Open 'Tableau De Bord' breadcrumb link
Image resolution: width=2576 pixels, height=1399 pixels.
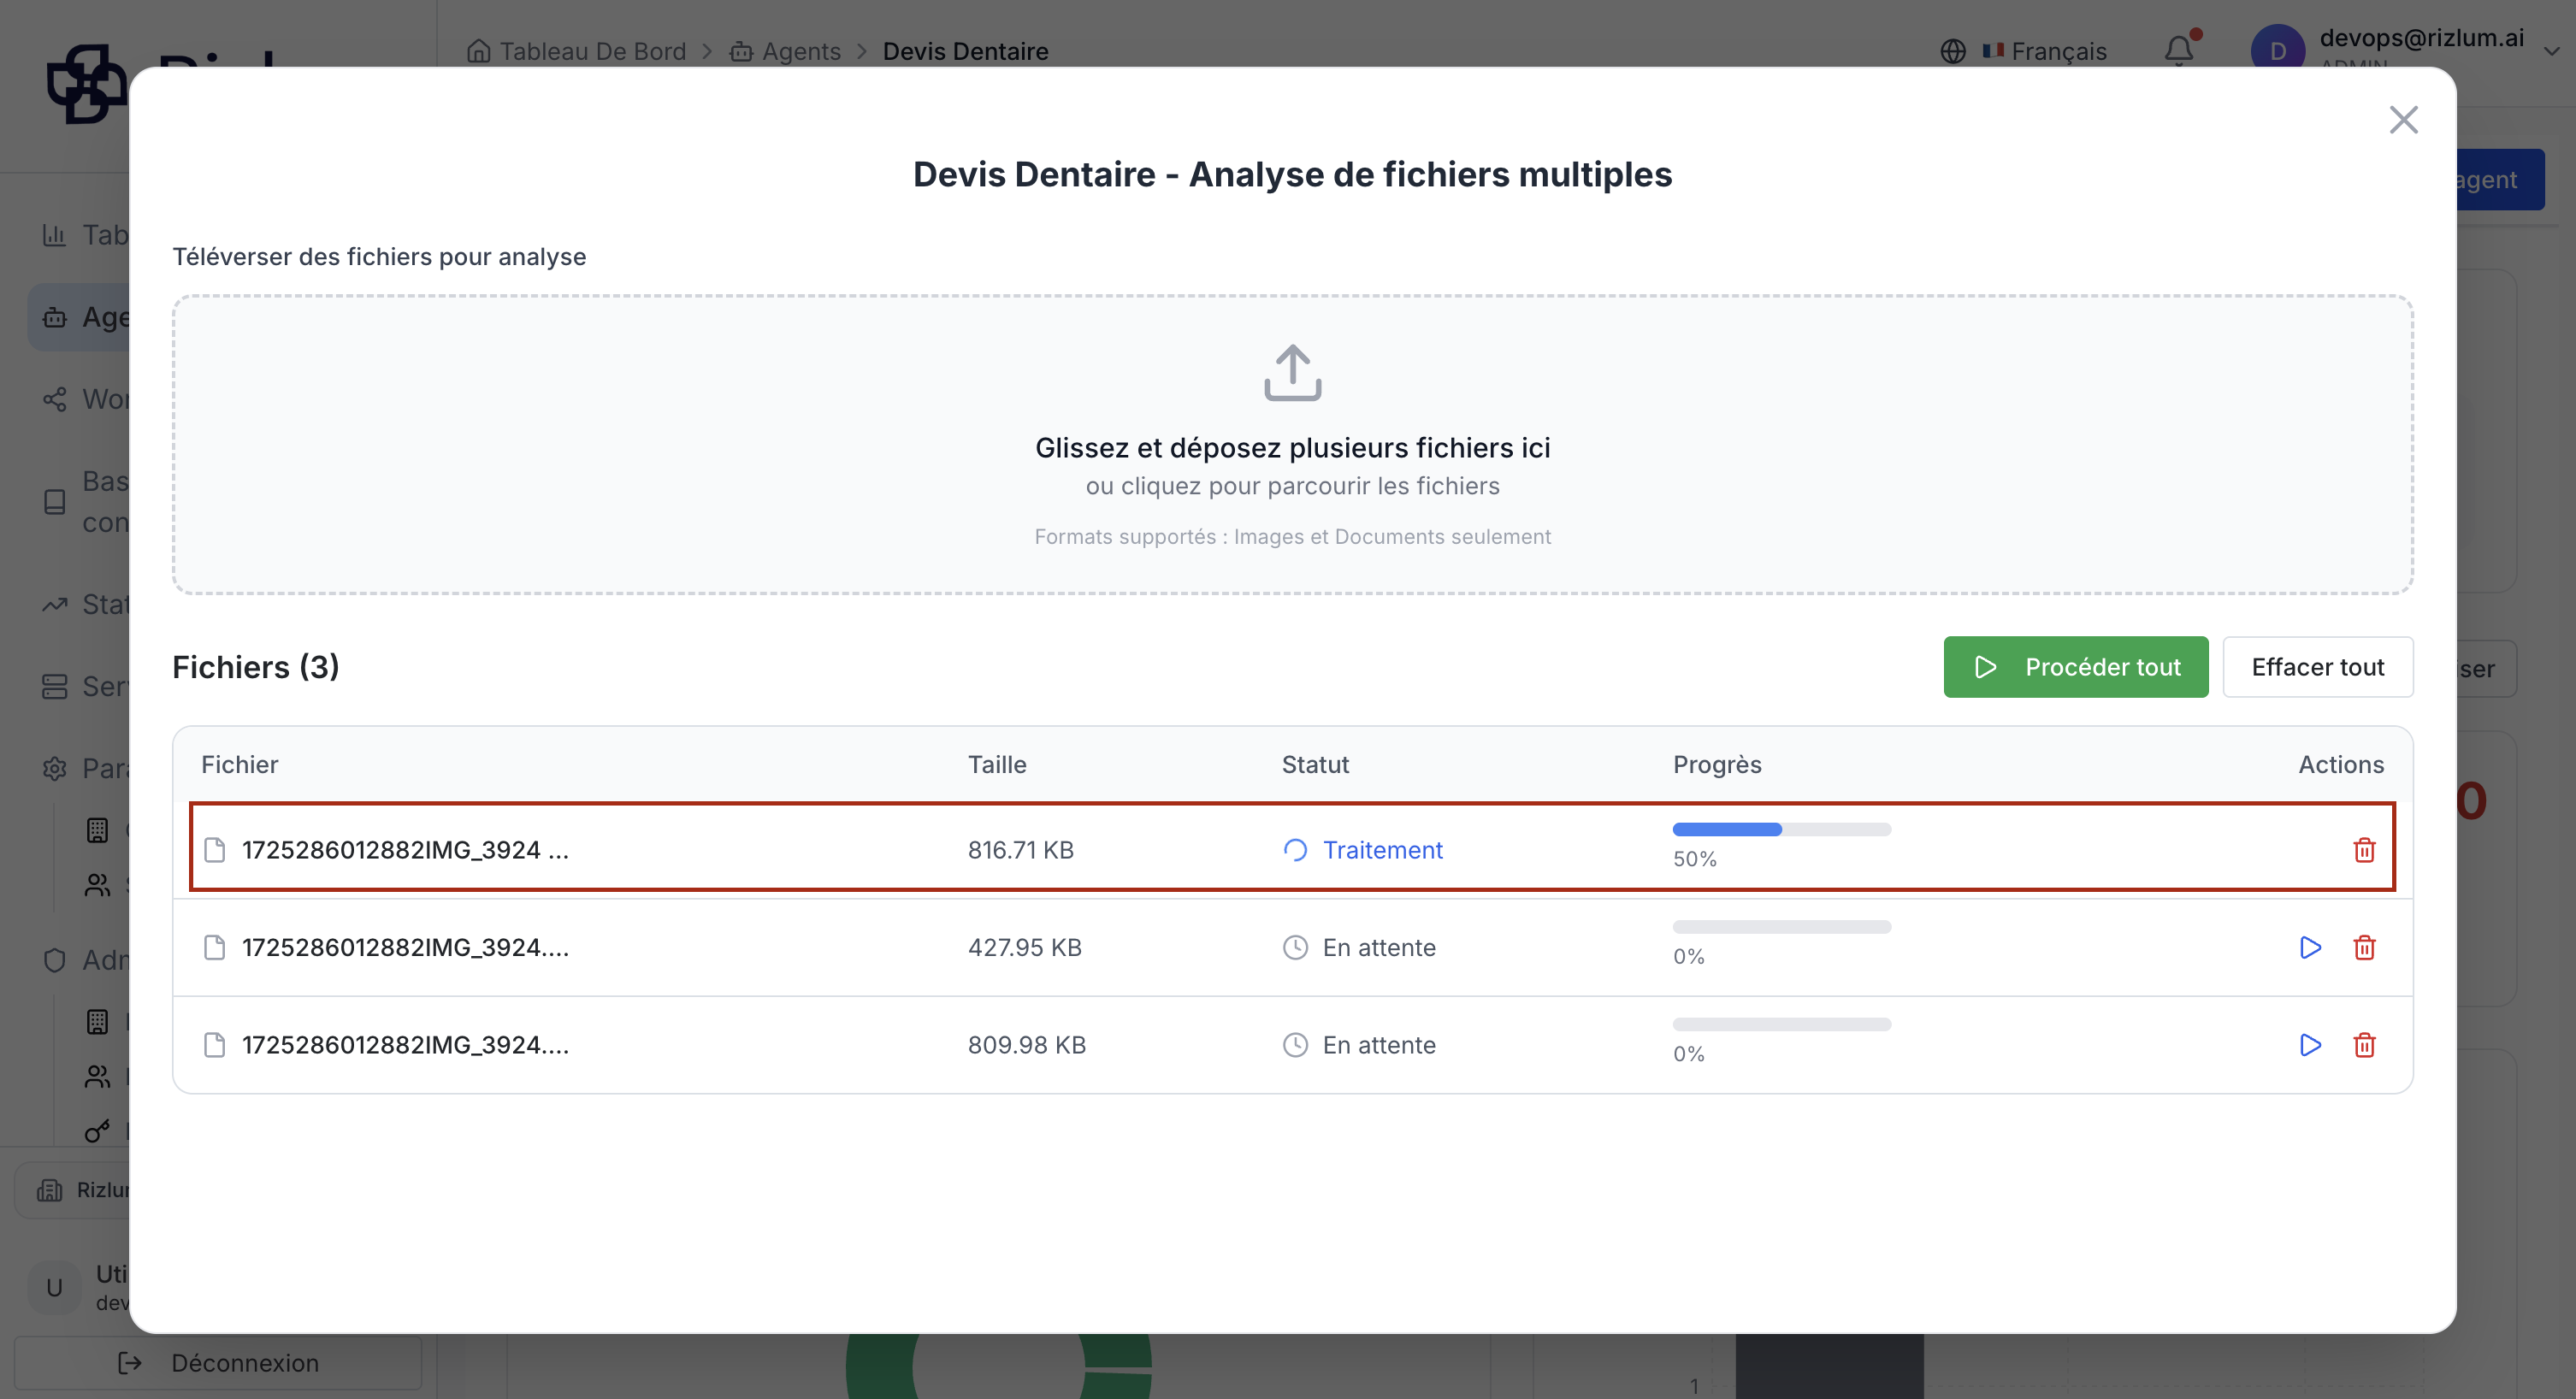point(592,51)
